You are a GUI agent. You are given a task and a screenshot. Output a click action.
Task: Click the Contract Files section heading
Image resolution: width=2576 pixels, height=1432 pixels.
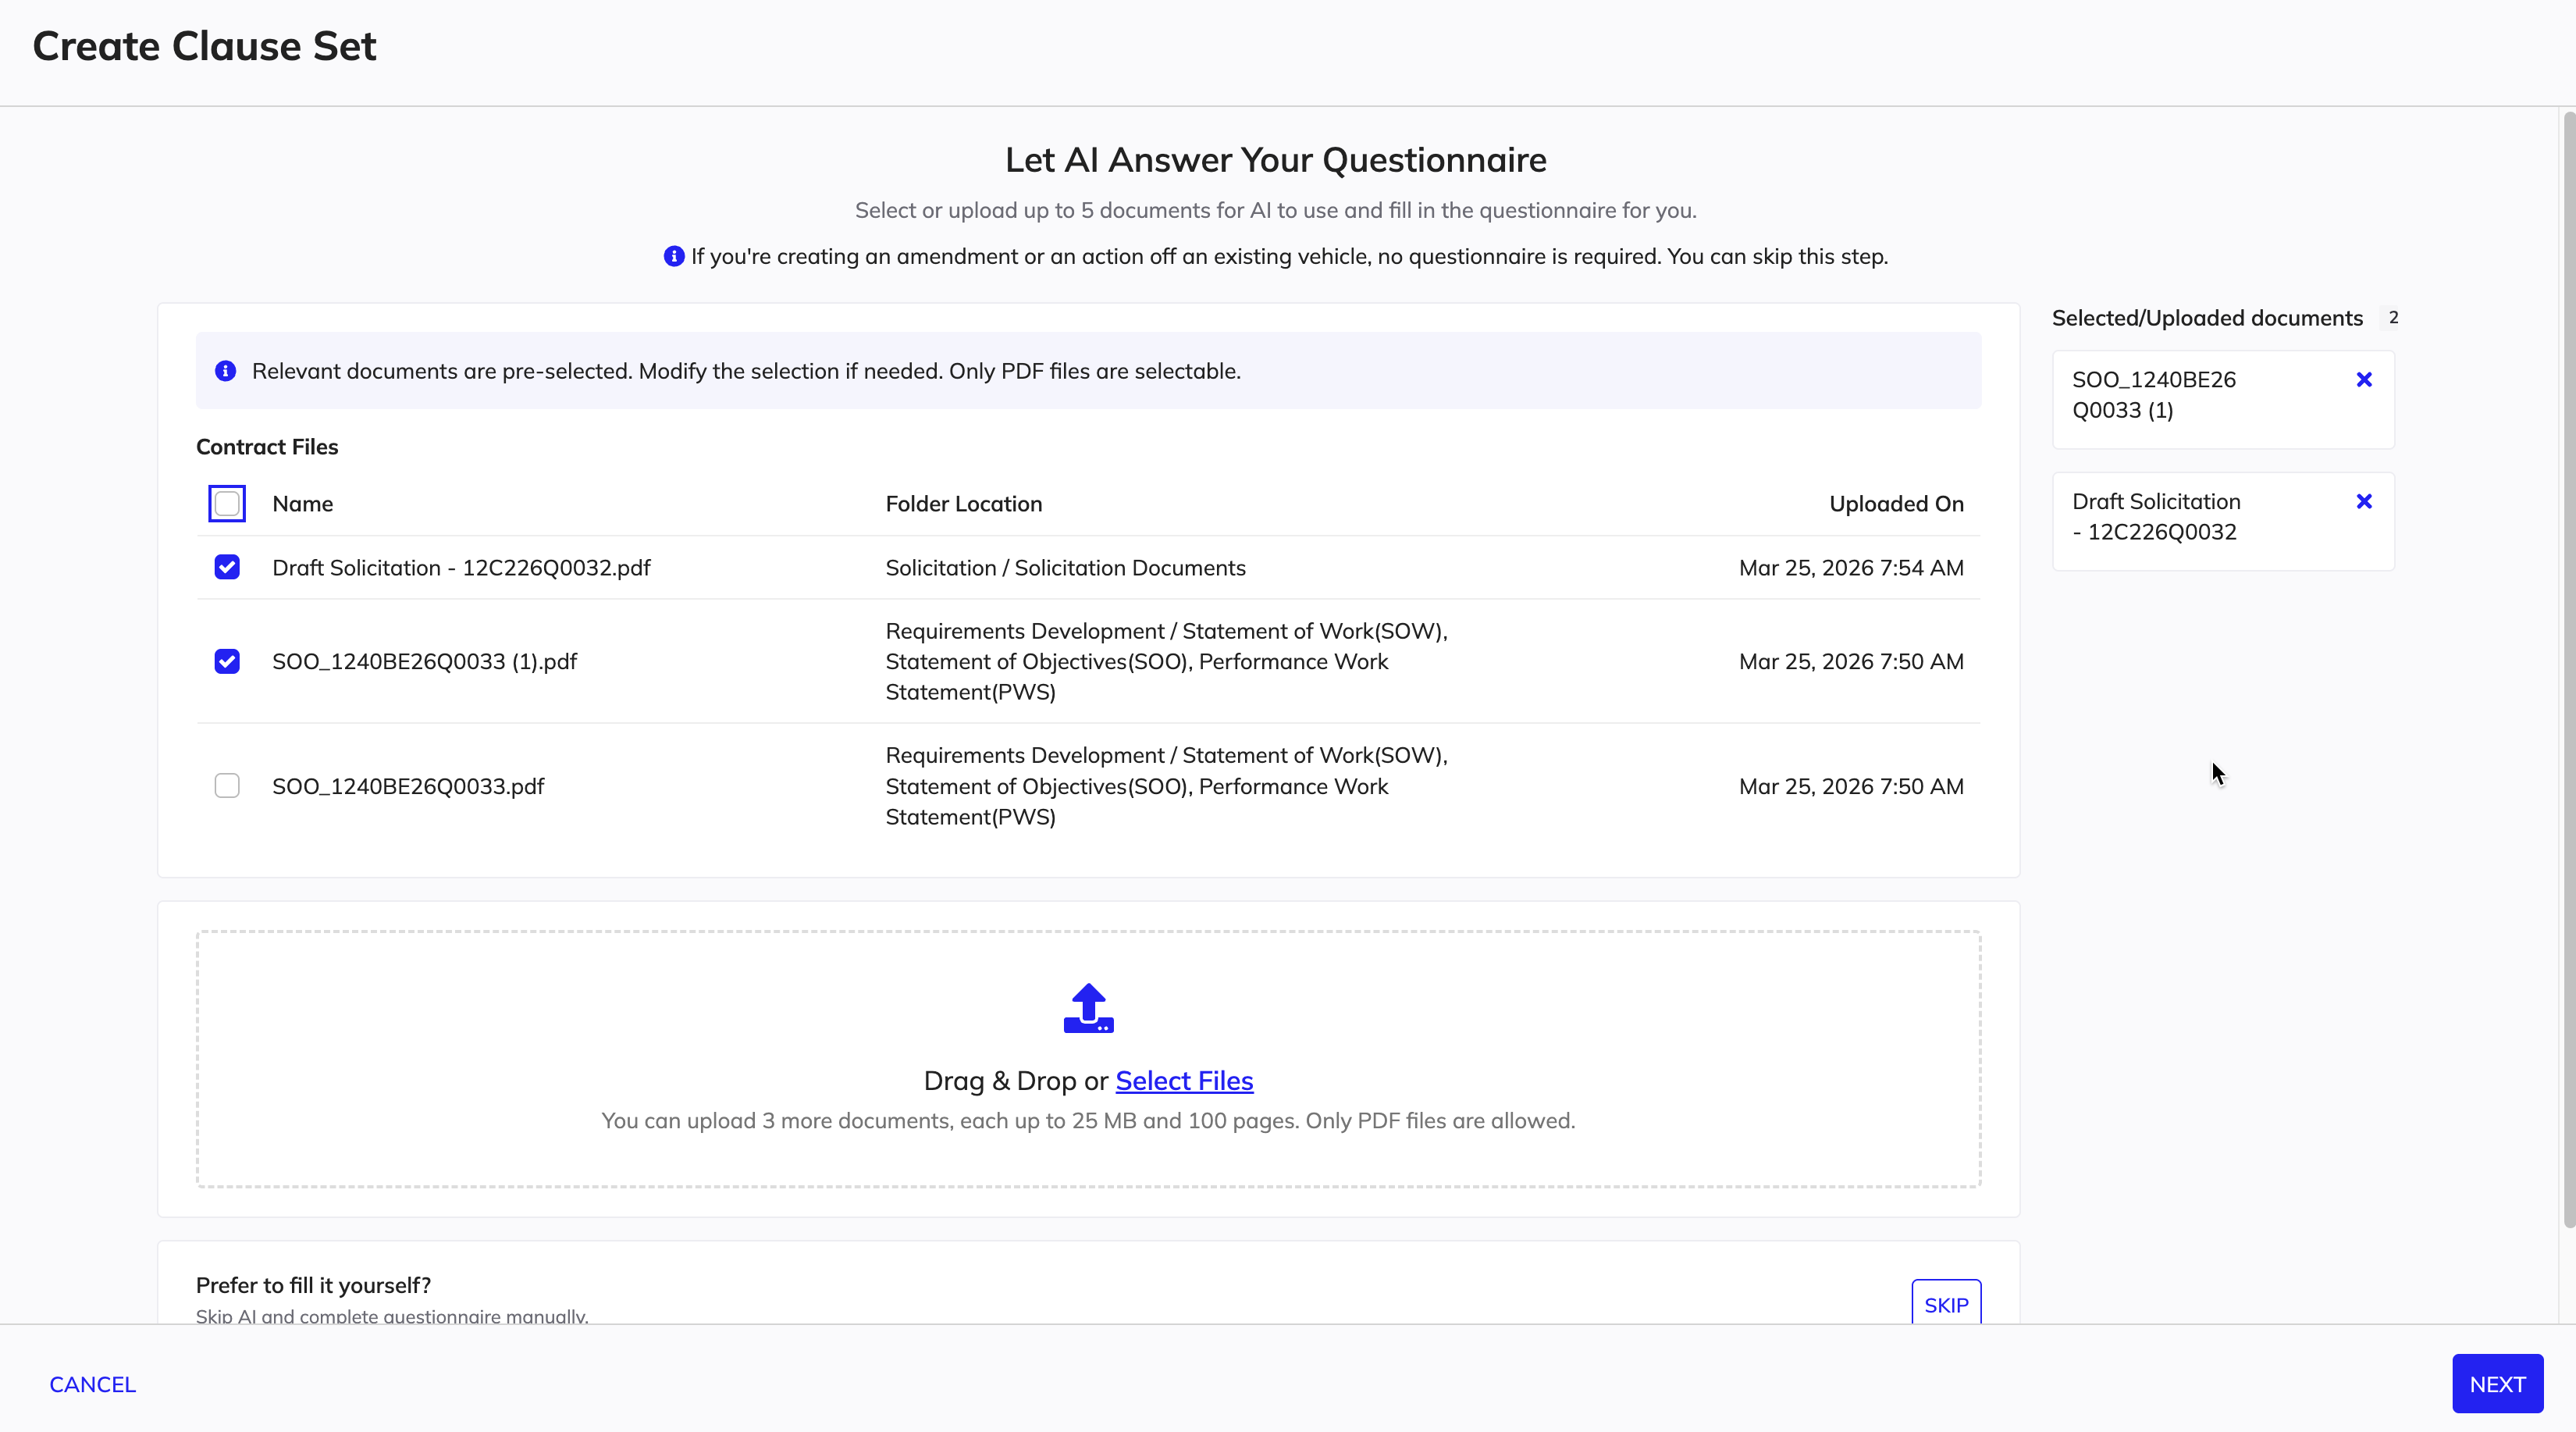pyautogui.click(x=267, y=447)
